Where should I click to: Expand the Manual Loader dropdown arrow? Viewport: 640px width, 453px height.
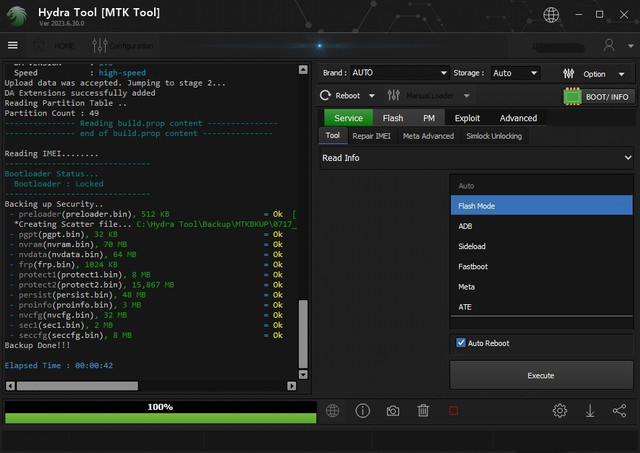pos(467,96)
